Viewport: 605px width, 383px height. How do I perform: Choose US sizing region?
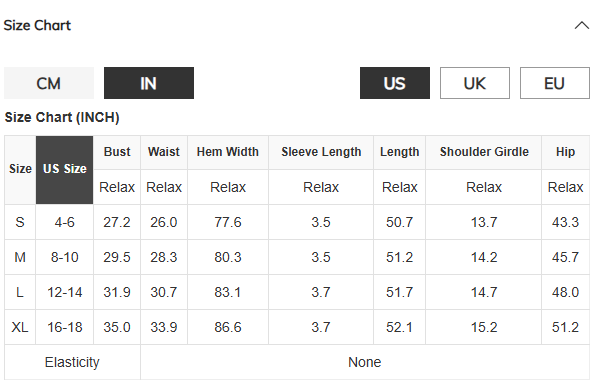click(395, 83)
